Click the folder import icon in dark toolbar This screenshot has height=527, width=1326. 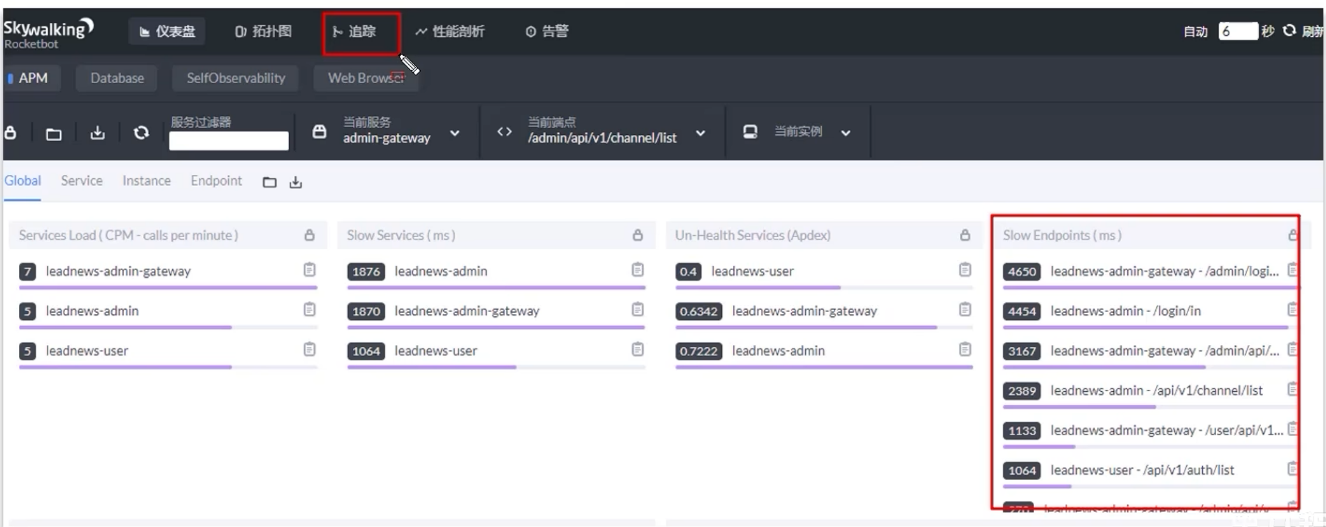pos(54,133)
